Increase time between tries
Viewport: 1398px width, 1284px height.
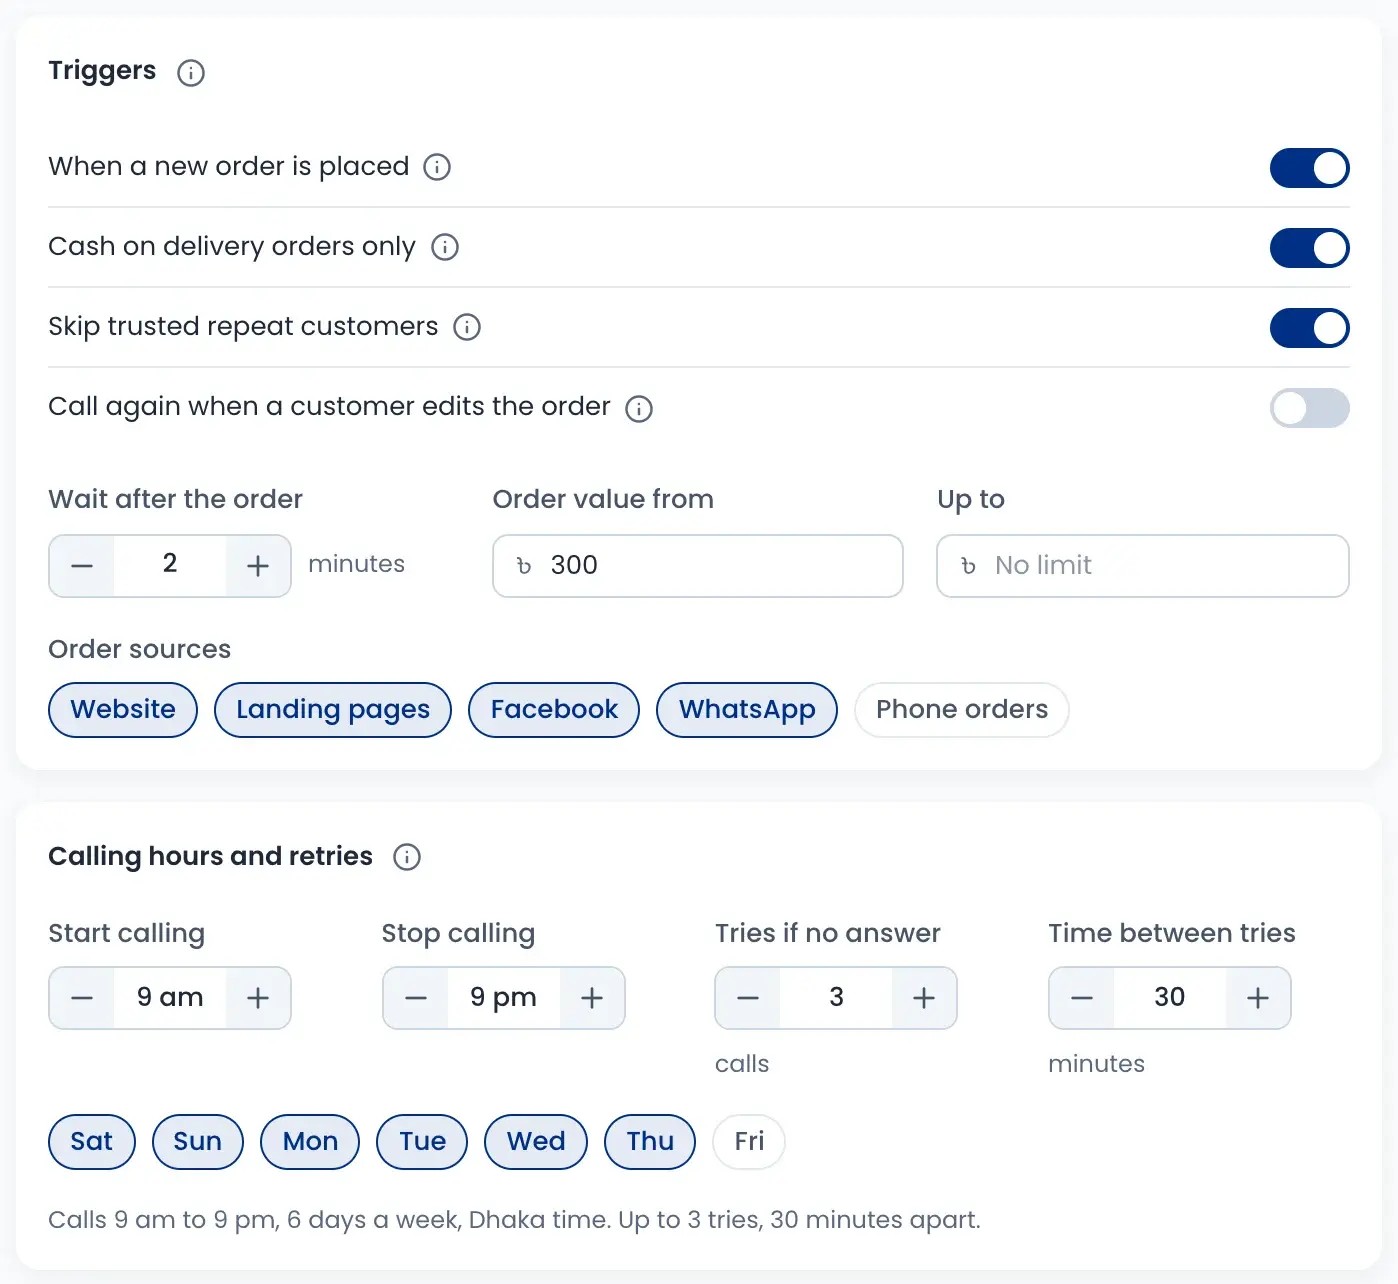[1258, 998]
